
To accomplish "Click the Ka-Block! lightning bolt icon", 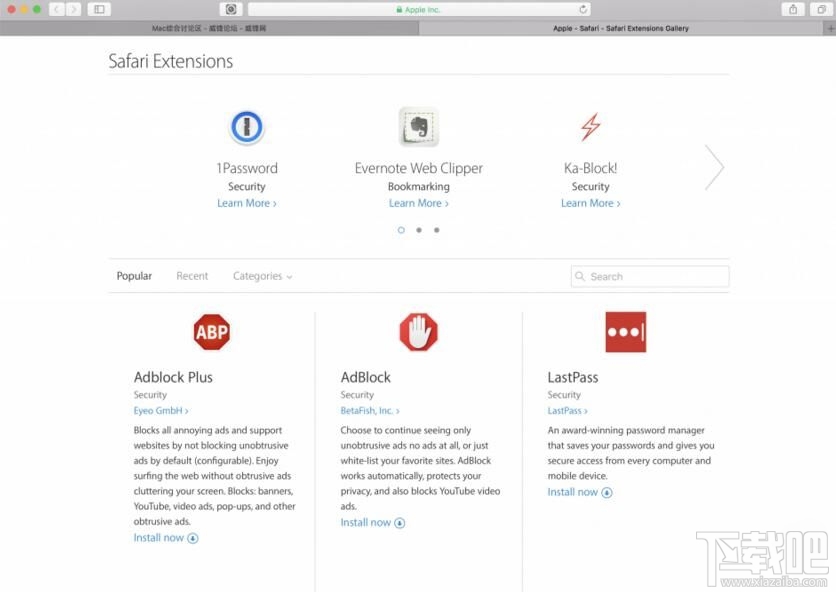I will [590, 127].
